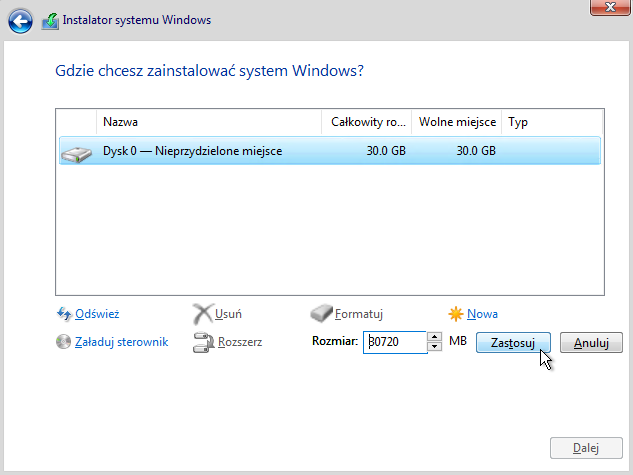
Task: Click the Formatuj option
Action: 358,314
